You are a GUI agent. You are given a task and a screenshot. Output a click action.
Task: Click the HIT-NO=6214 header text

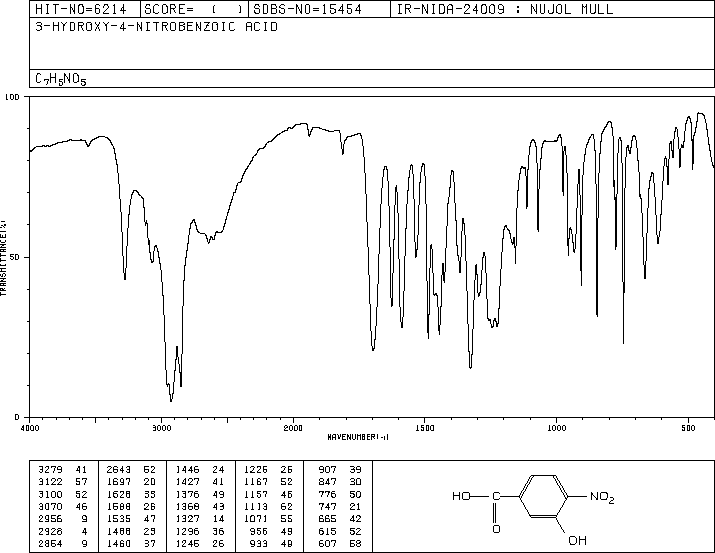point(81,9)
